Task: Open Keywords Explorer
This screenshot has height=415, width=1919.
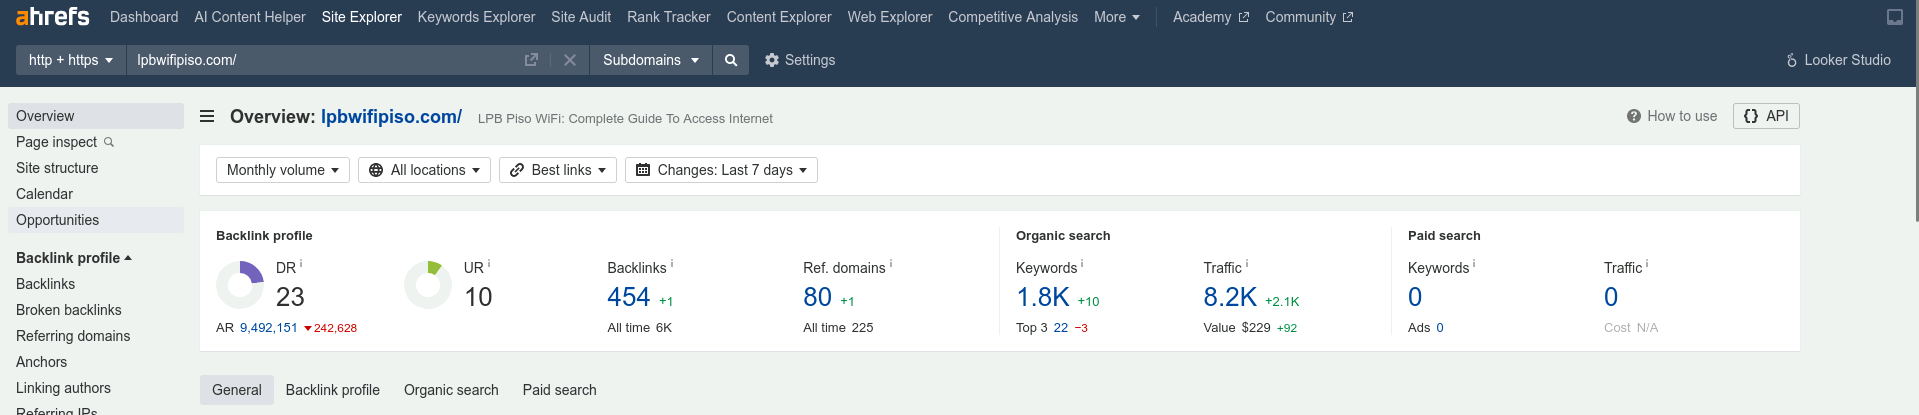Action: (x=476, y=17)
